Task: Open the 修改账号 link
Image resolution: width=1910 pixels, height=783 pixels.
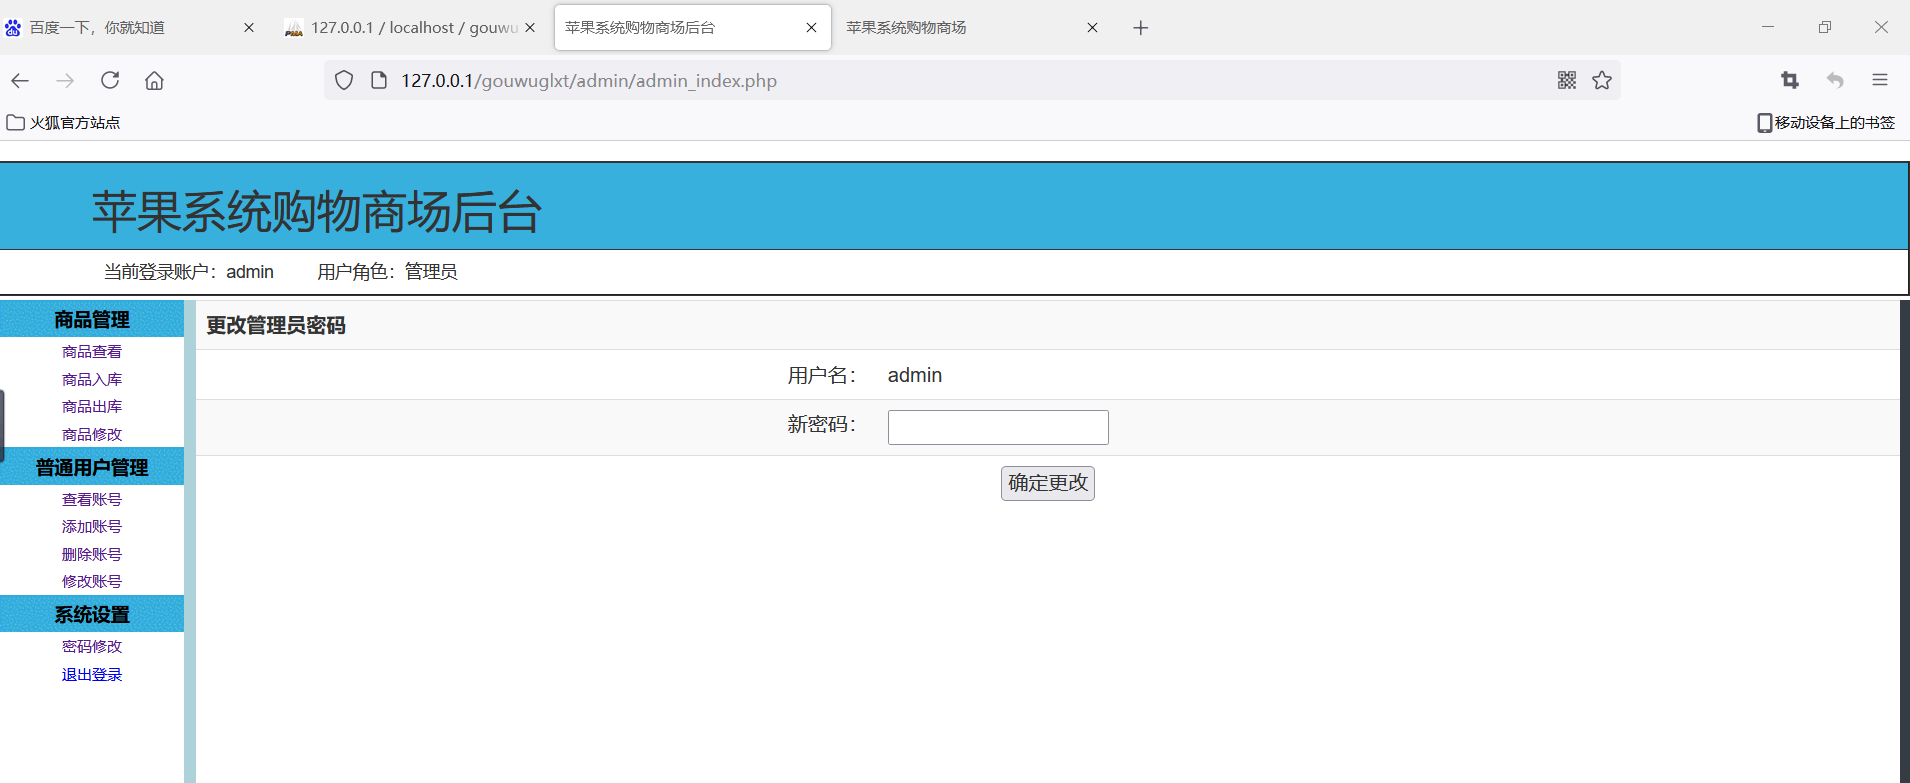Action: click(x=92, y=582)
